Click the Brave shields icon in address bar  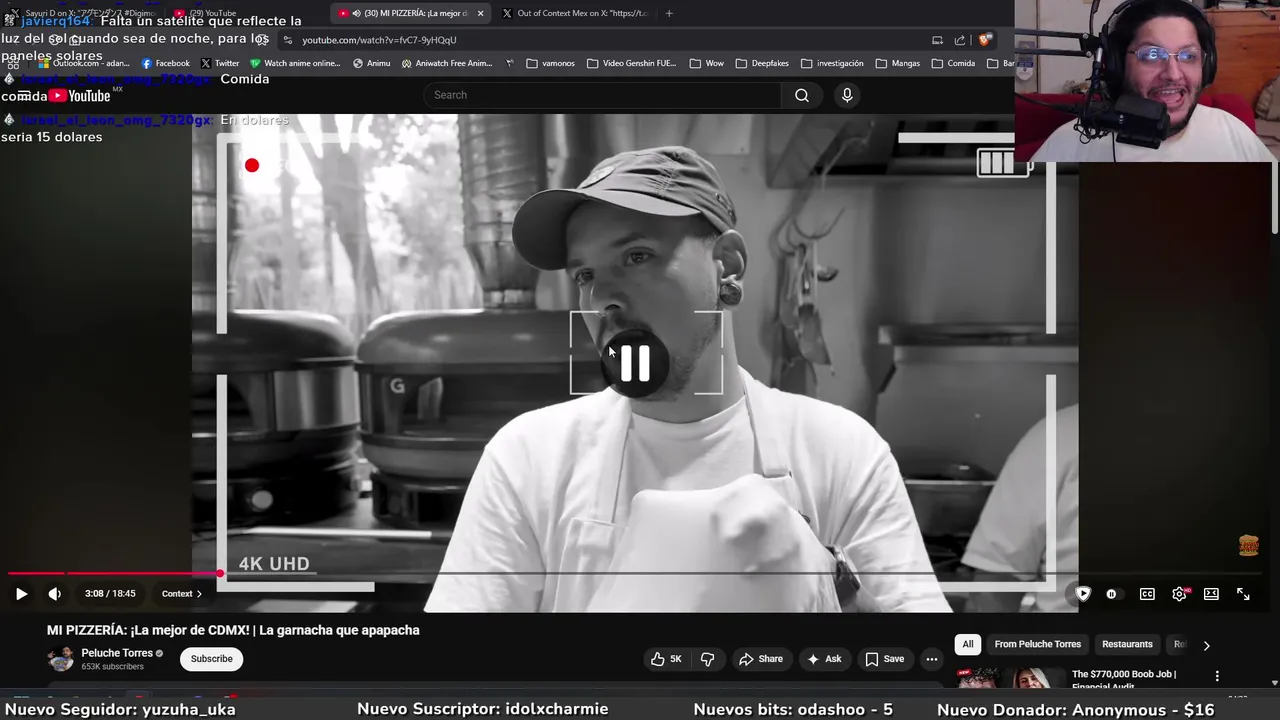tap(985, 40)
